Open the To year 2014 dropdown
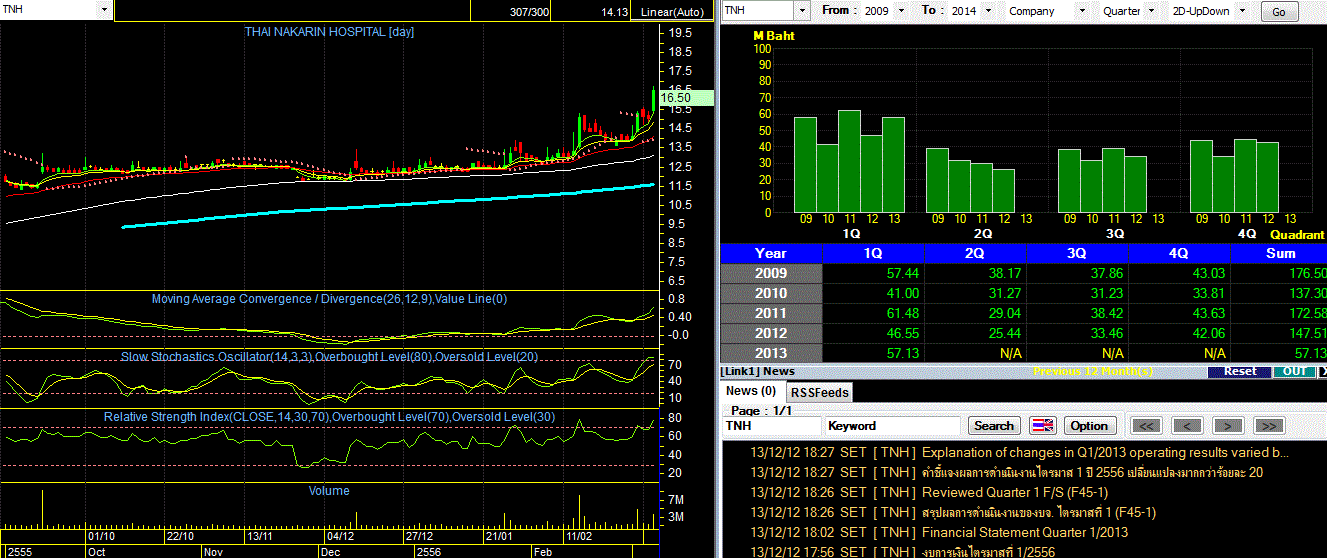This screenshot has height=558, width=1327. [x=988, y=10]
